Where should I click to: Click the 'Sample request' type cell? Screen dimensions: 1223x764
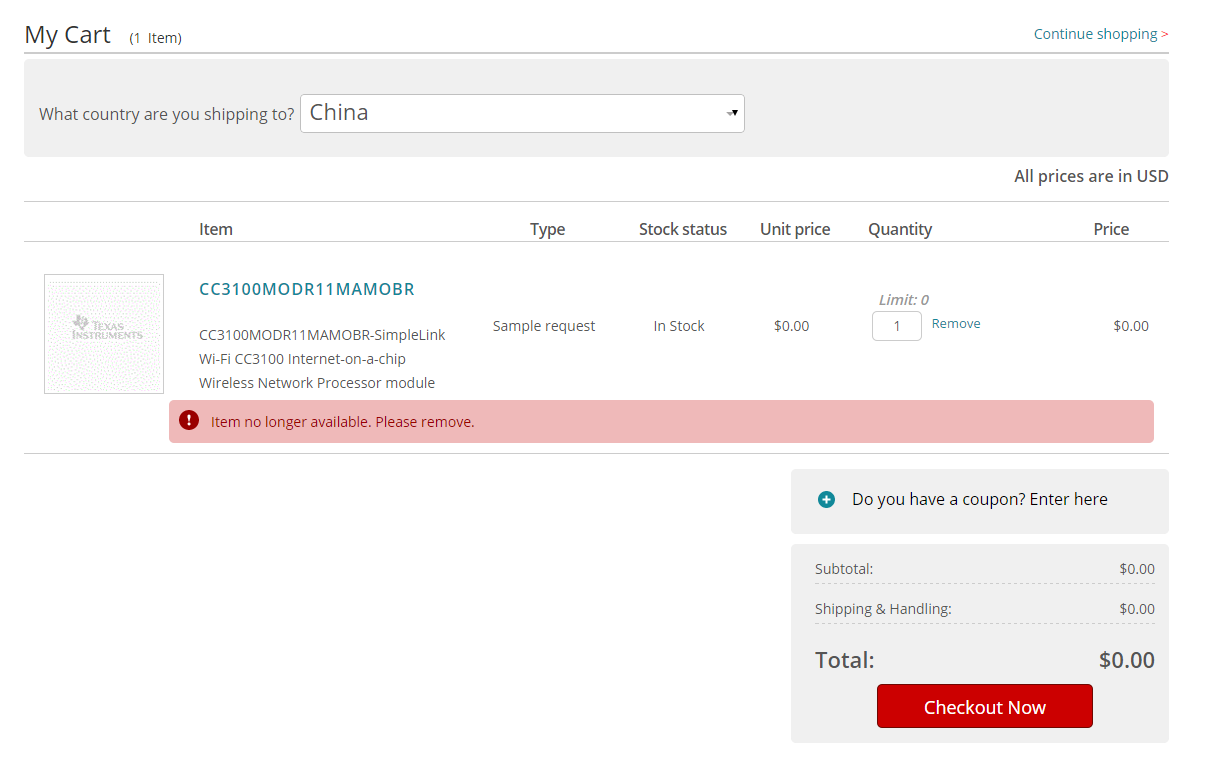pos(544,326)
